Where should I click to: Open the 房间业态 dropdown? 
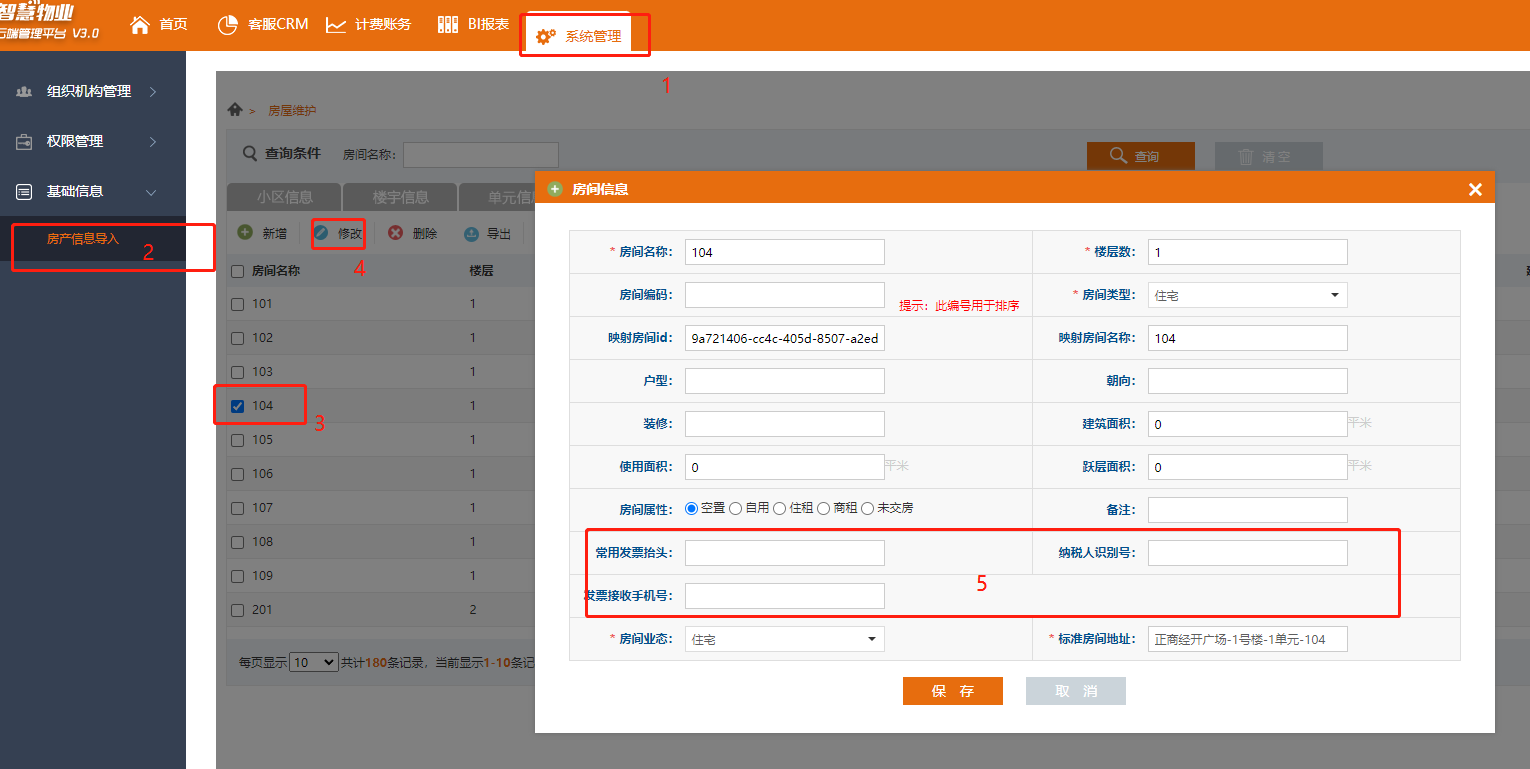point(784,639)
